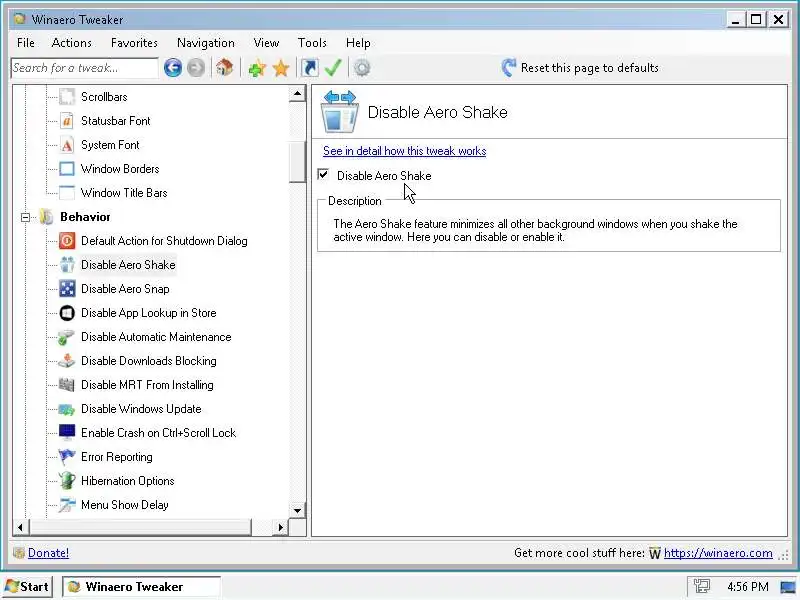Screen dimensions: 800x600
Task: Select Hibernation Options in the tree
Action: (128, 481)
